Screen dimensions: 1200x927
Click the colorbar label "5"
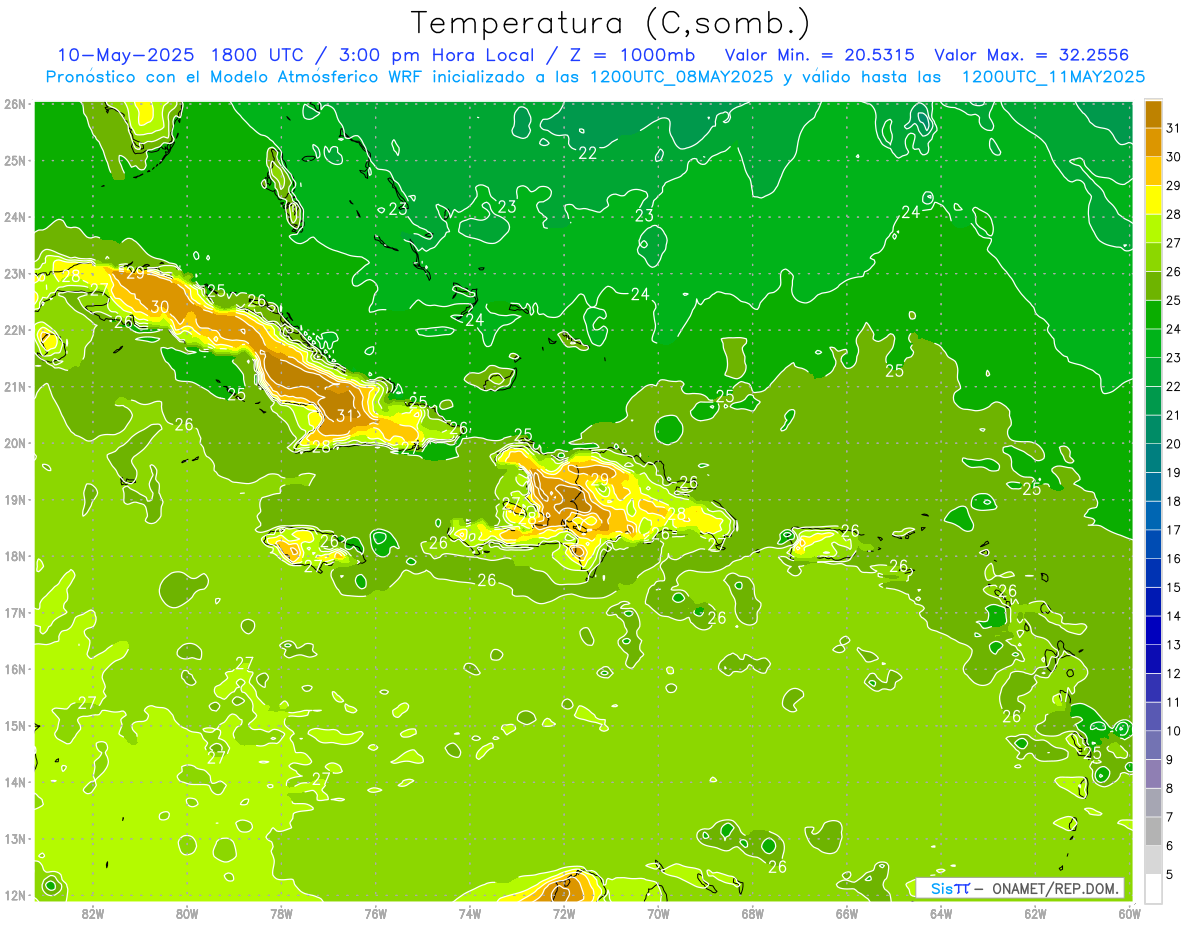click(1170, 875)
